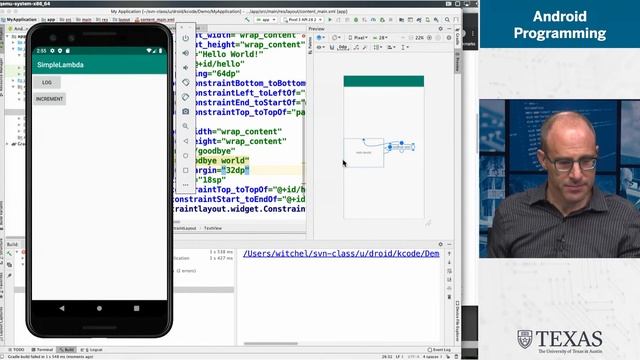640x360 pixels.
Task: Open the eye View Options dropdown
Action: click(321, 47)
